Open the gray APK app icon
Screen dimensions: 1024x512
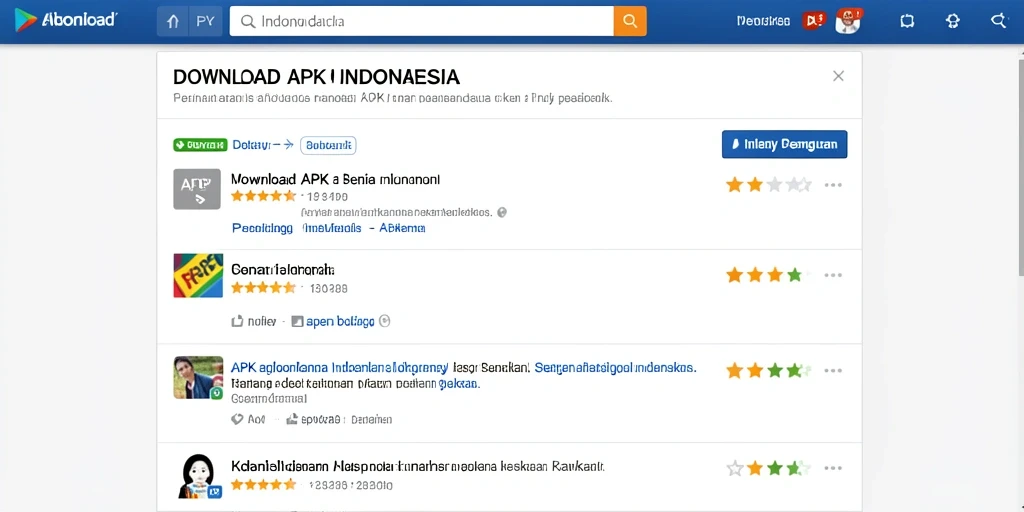pyautogui.click(x=197, y=189)
